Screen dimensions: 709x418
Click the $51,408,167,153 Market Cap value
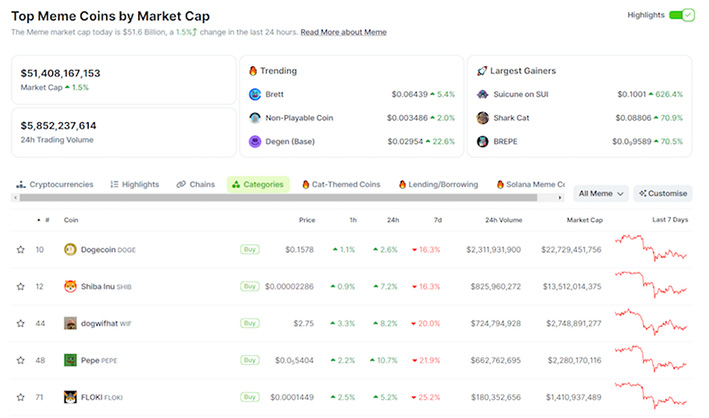click(x=61, y=73)
